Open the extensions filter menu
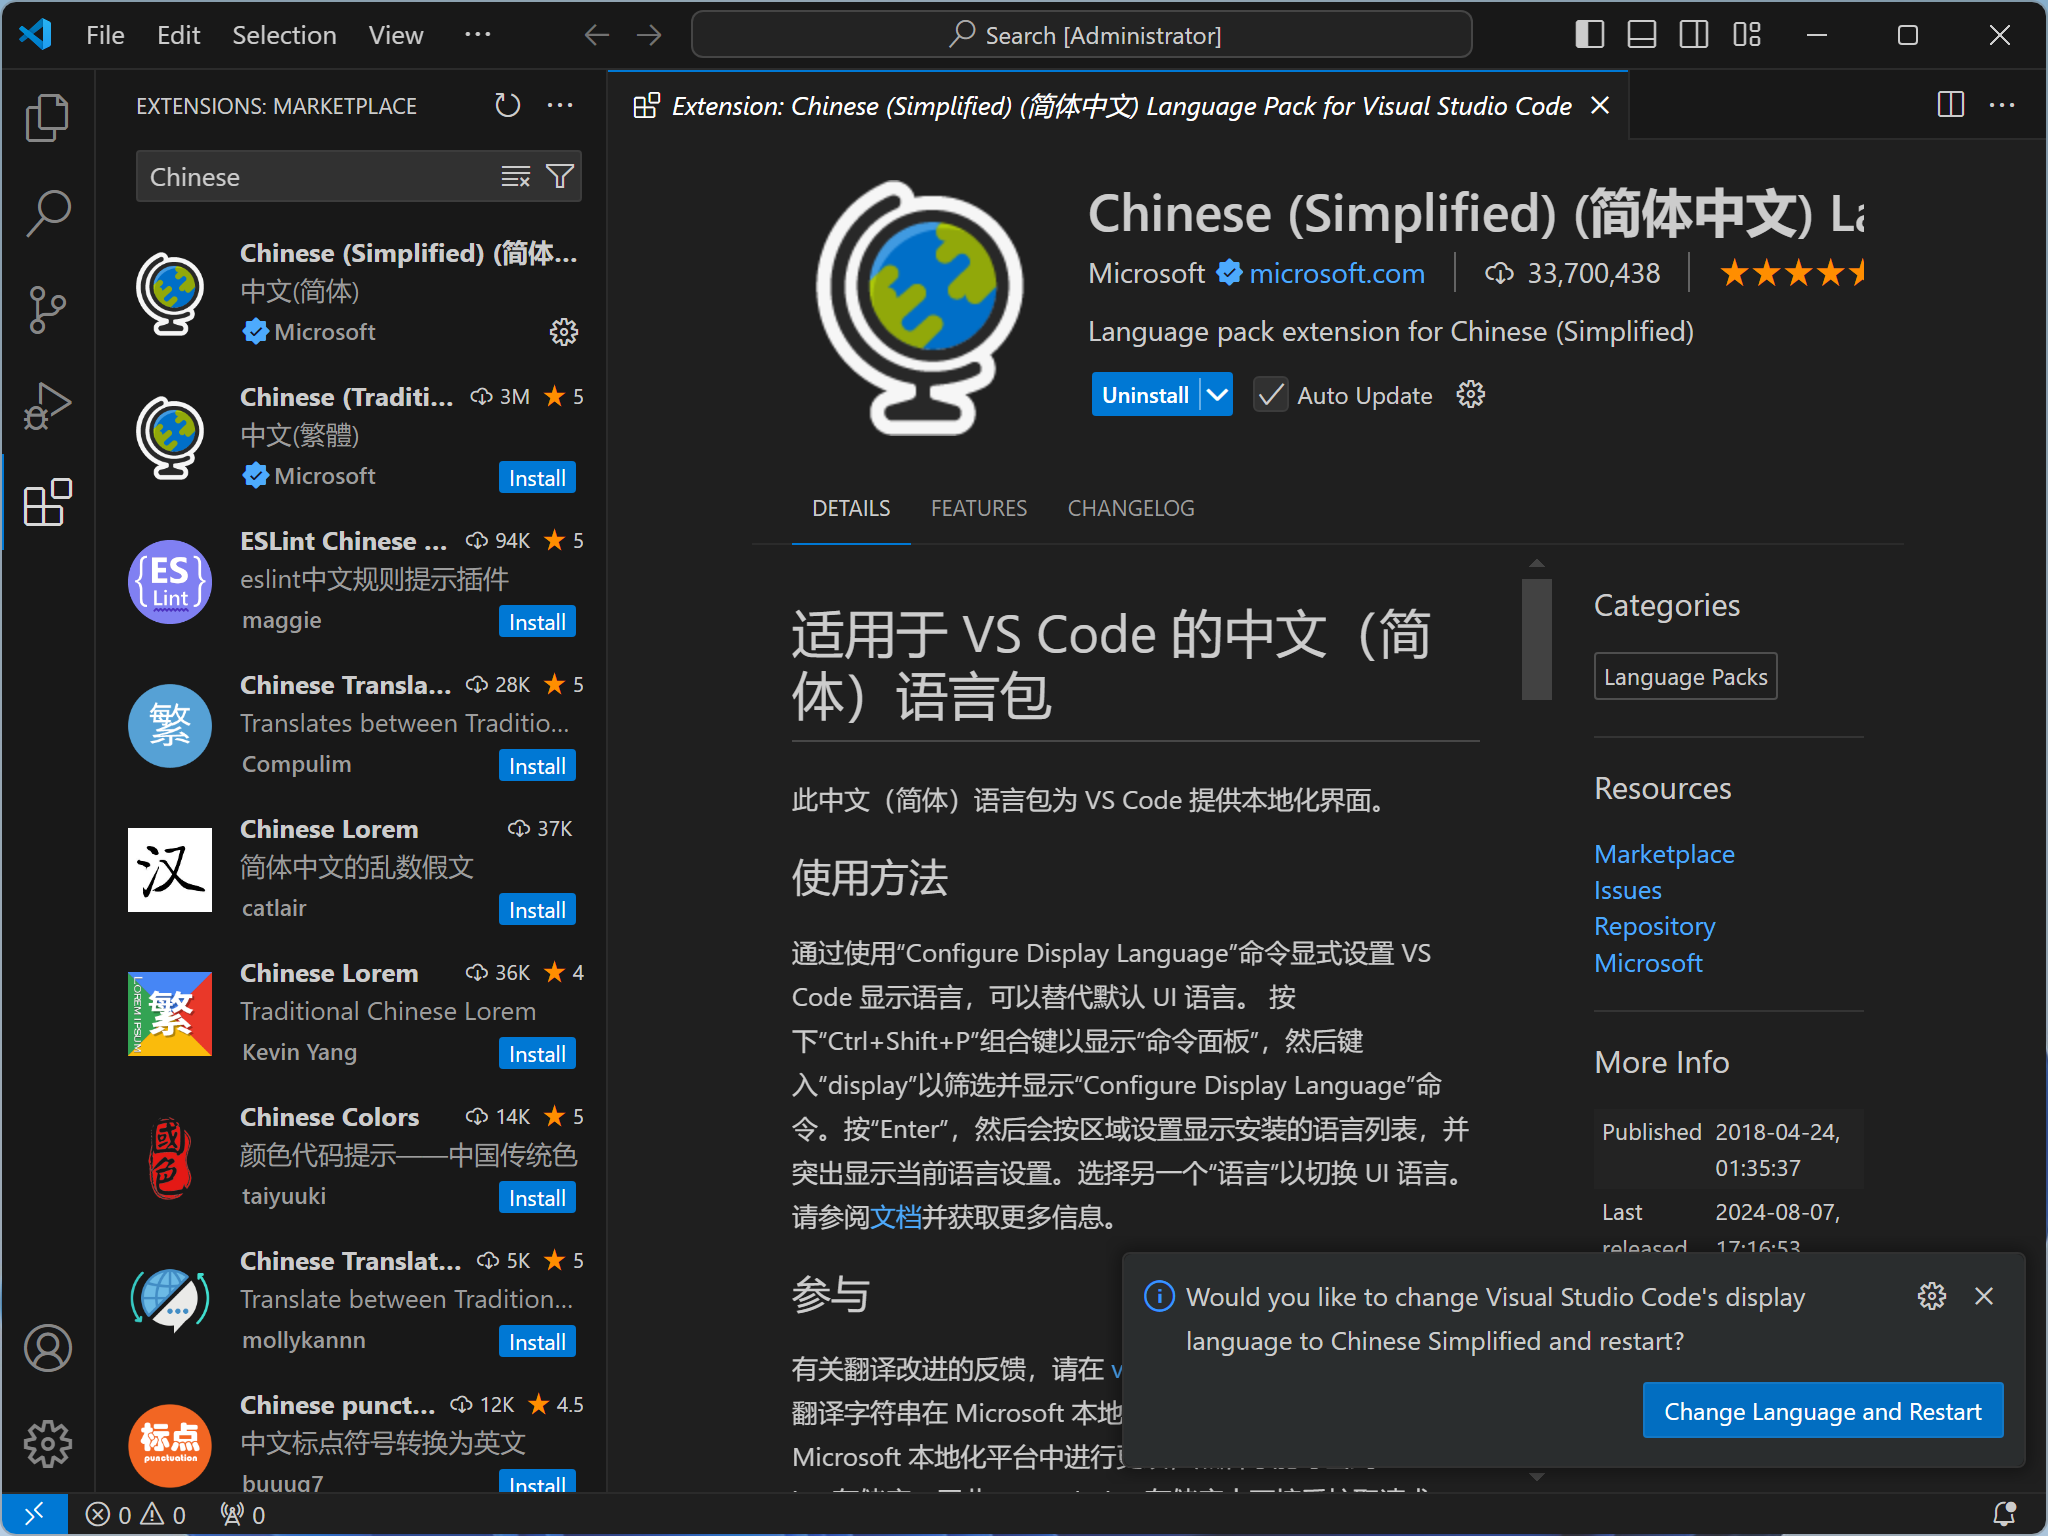 click(x=560, y=177)
